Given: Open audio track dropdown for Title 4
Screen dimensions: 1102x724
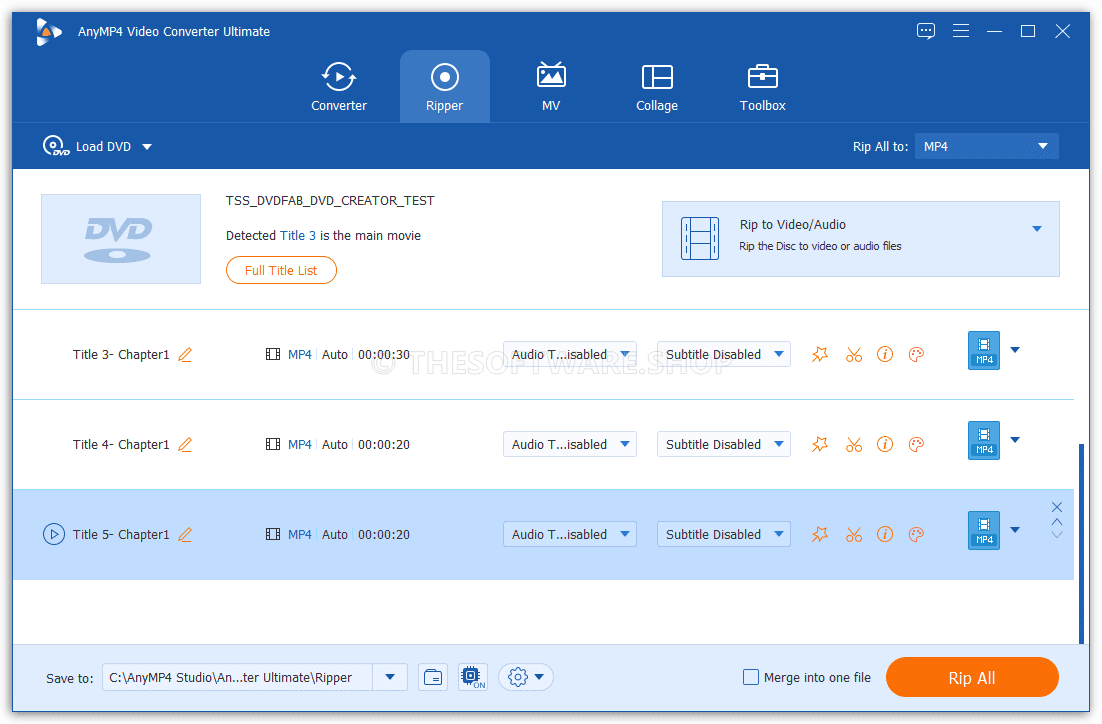Looking at the screenshot, I should (x=570, y=444).
